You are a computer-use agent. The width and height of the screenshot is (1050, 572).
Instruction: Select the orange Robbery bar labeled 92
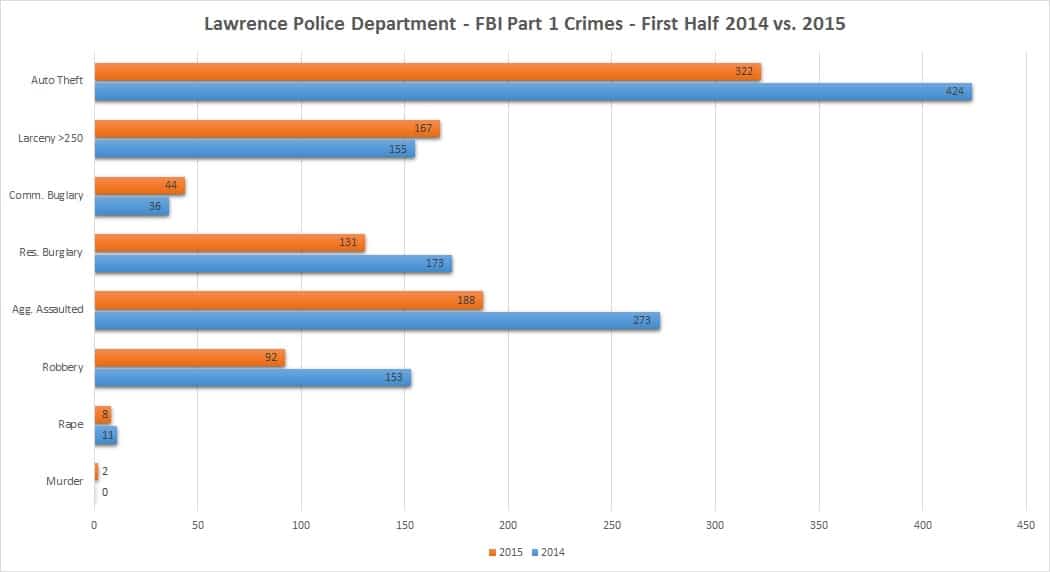pyautogui.click(x=190, y=358)
